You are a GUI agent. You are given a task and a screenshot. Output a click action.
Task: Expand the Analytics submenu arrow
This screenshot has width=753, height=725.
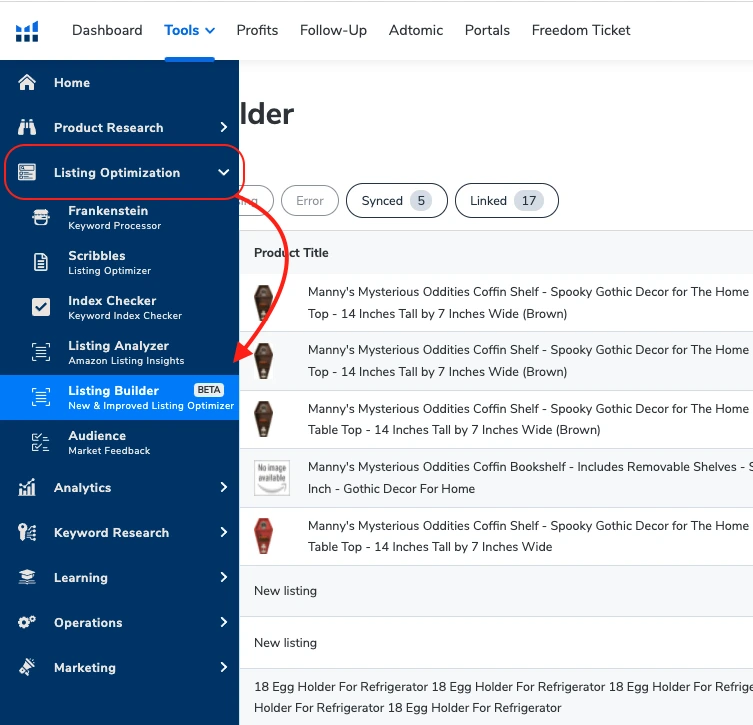pyautogui.click(x=223, y=488)
